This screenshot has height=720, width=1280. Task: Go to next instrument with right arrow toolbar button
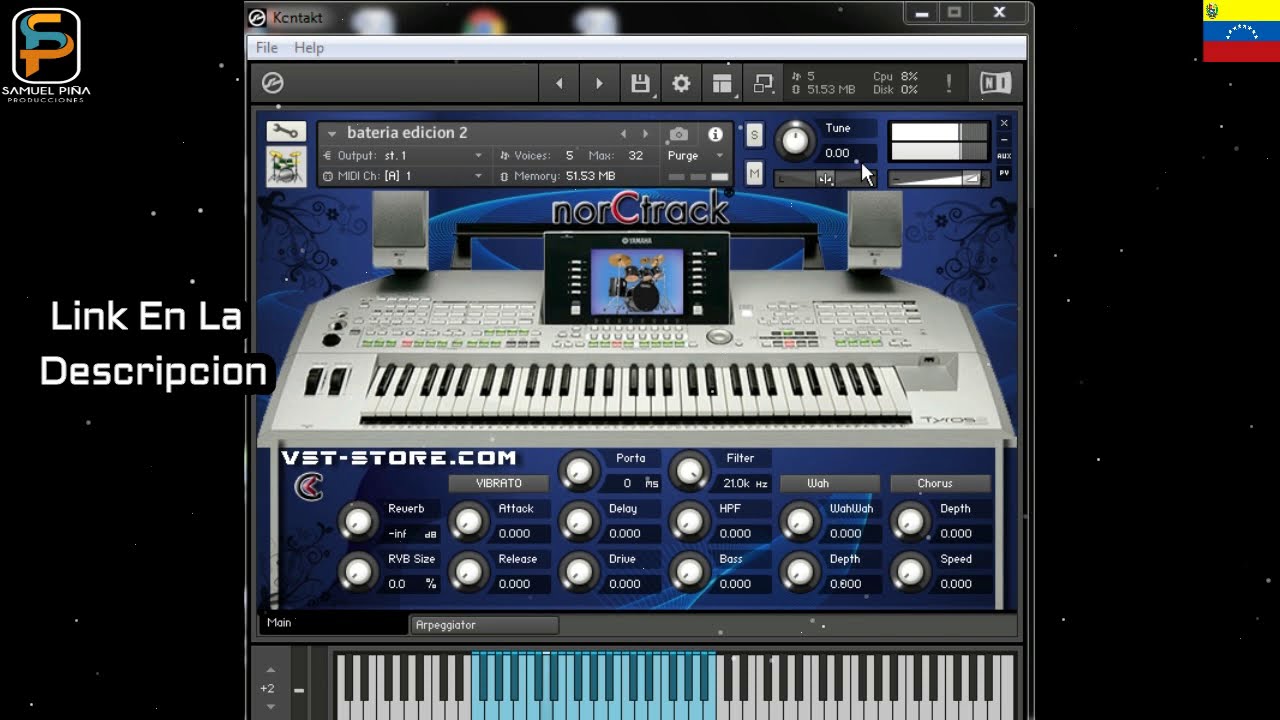[599, 84]
